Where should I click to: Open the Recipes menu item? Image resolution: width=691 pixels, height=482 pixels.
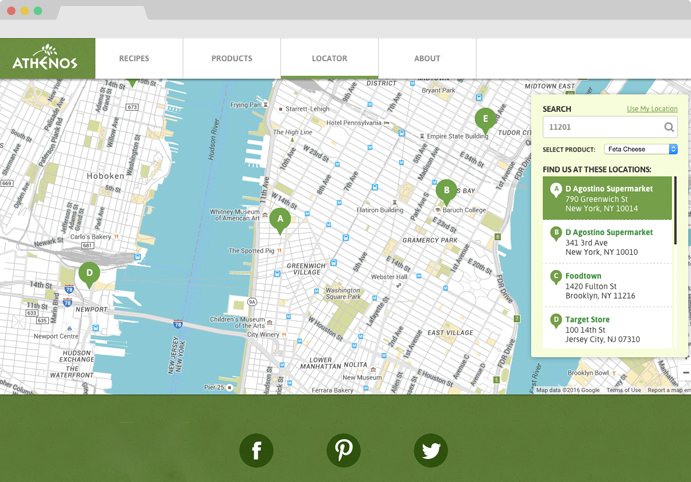134,58
